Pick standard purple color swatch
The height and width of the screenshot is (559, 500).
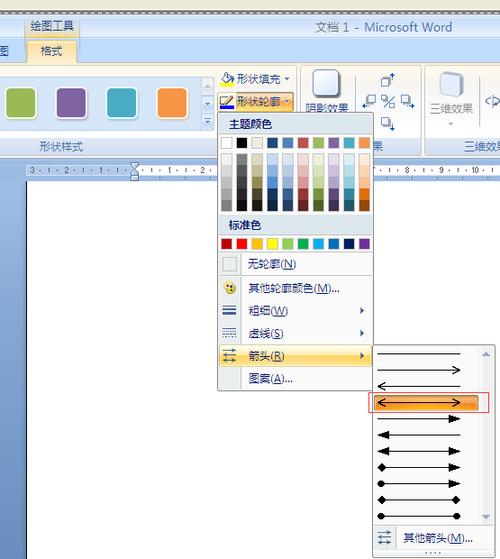(x=364, y=244)
